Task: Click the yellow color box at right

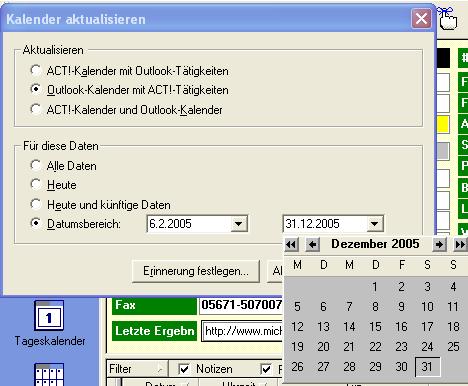Action: (x=443, y=124)
